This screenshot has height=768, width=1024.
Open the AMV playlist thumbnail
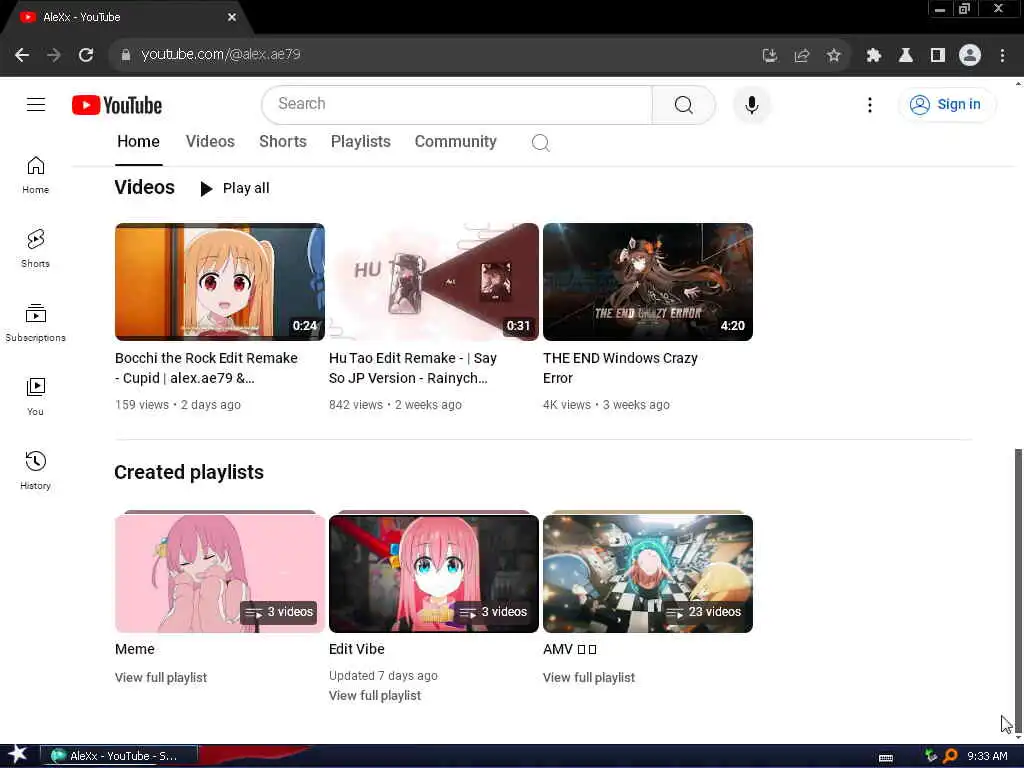coord(648,573)
